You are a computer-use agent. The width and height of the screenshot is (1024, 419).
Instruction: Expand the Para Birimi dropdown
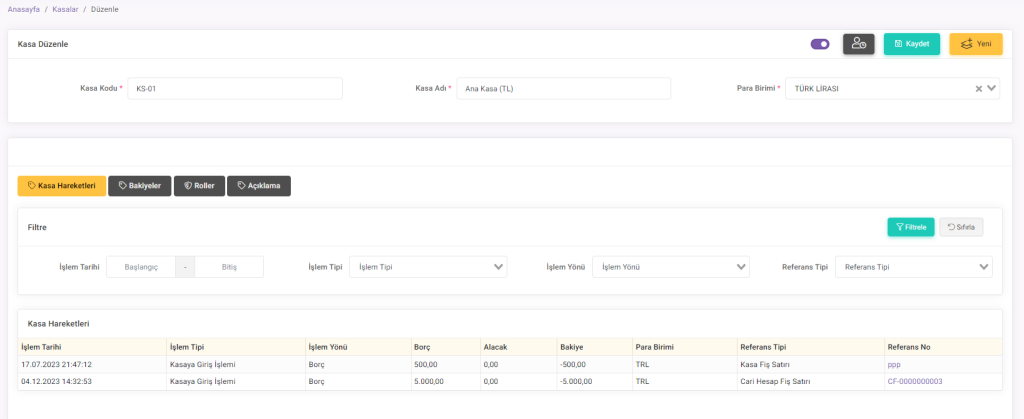tap(992, 88)
